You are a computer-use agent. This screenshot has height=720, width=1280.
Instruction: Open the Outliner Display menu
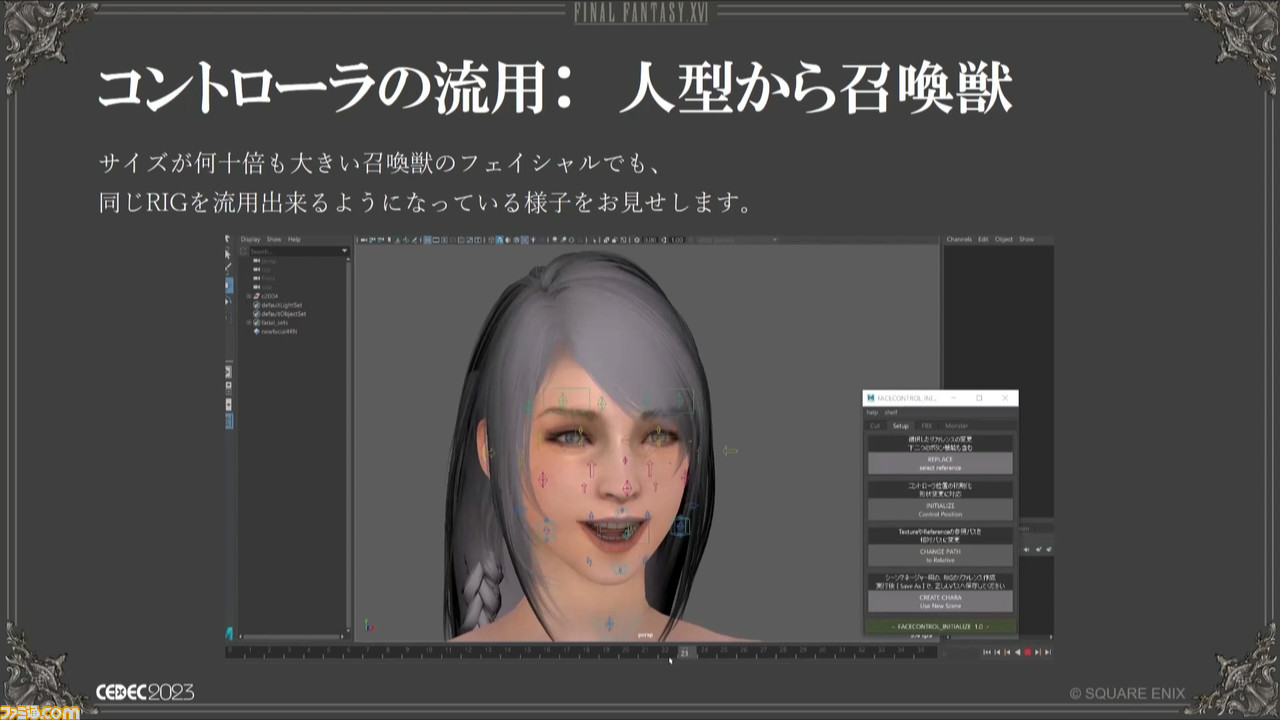click(250, 240)
